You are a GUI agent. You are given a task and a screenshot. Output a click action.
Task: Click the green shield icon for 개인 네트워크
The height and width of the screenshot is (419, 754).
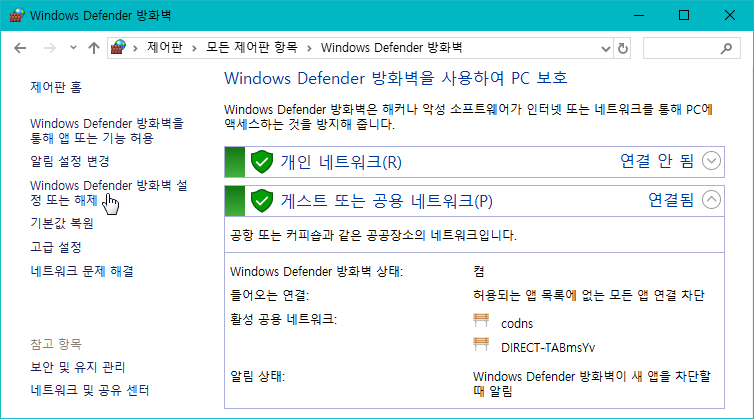(262, 162)
